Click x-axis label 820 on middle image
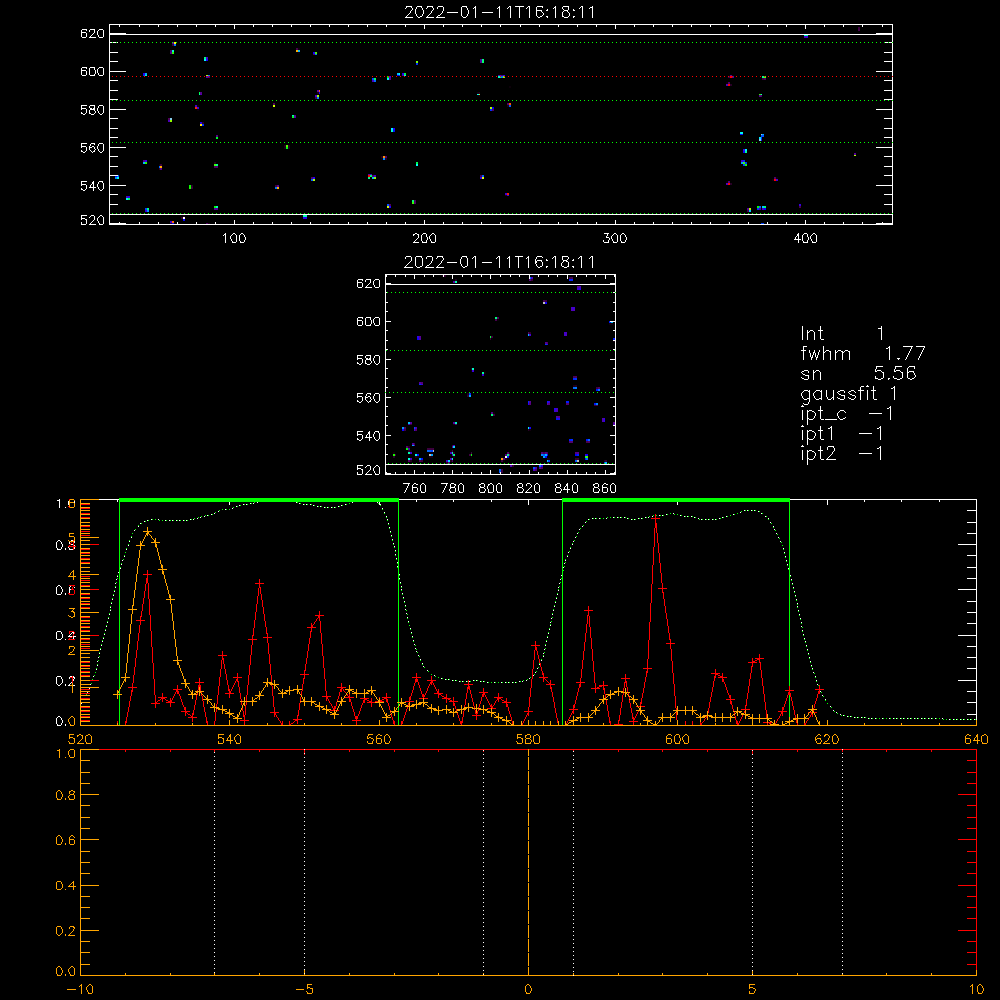This screenshot has height=1000, width=1000. pyautogui.click(x=529, y=489)
